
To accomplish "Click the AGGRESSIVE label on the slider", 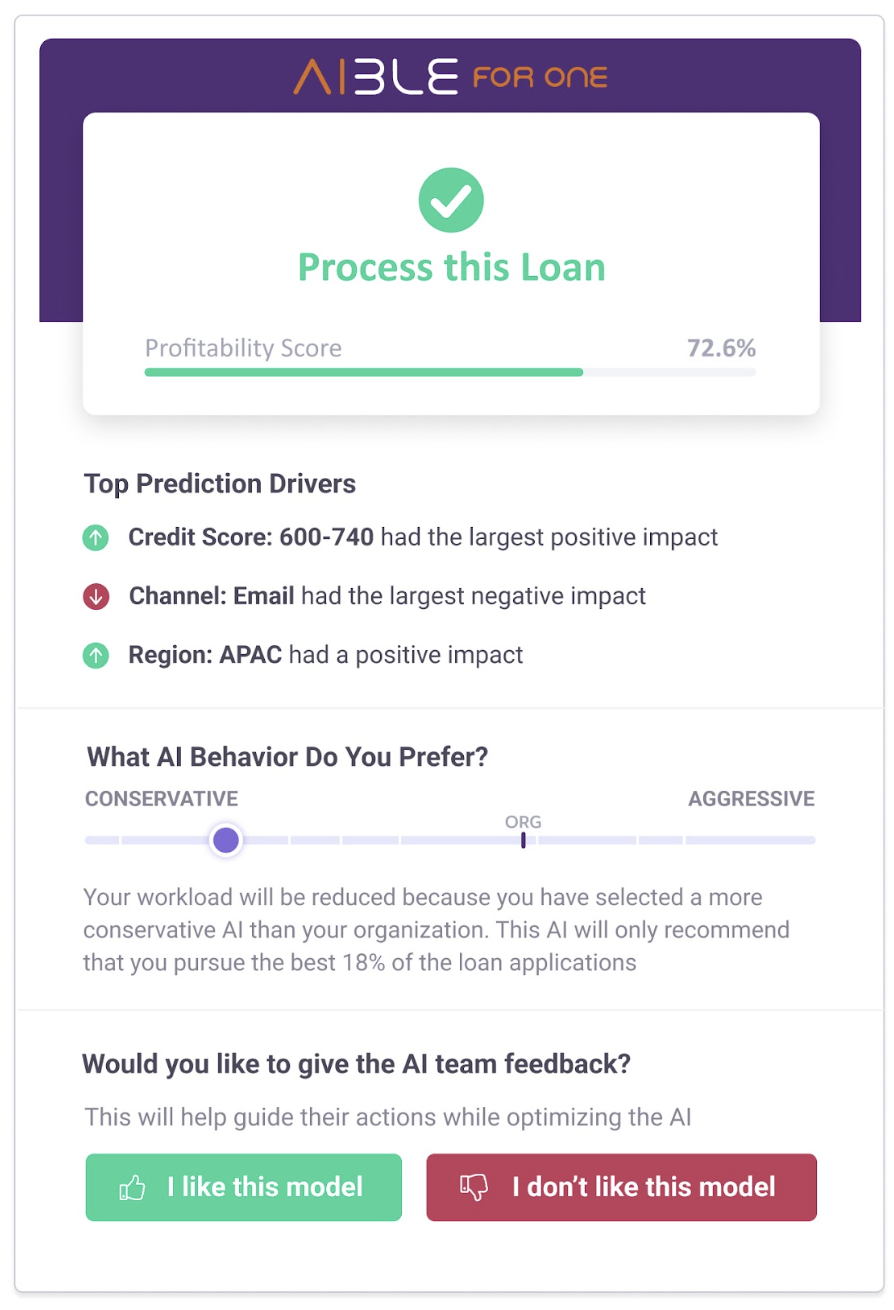I will (x=751, y=799).
